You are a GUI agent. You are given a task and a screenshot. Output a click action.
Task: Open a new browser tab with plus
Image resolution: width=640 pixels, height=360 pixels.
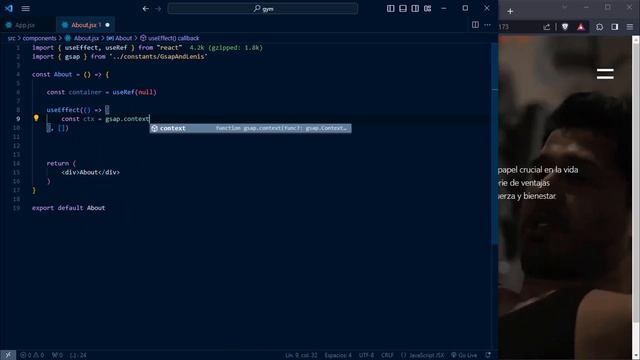(x=510, y=11)
